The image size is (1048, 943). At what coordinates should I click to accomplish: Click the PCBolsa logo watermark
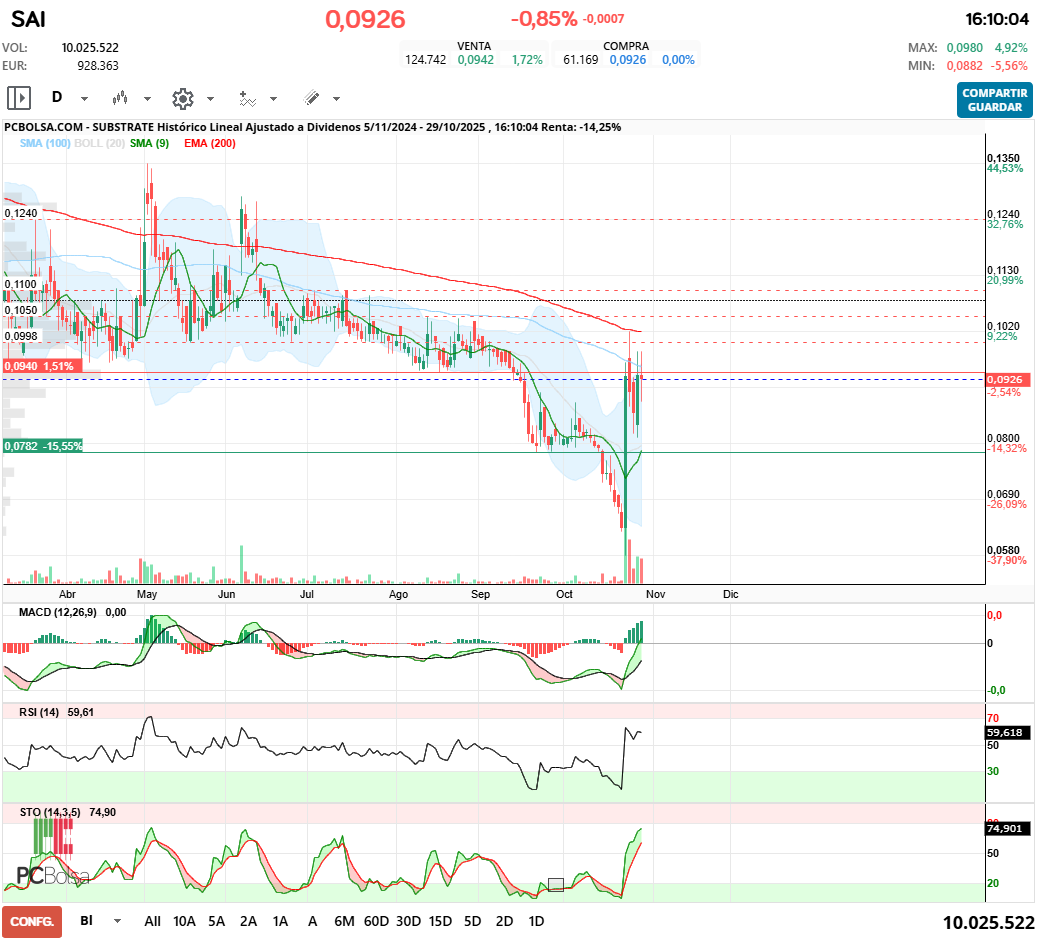coord(52,875)
